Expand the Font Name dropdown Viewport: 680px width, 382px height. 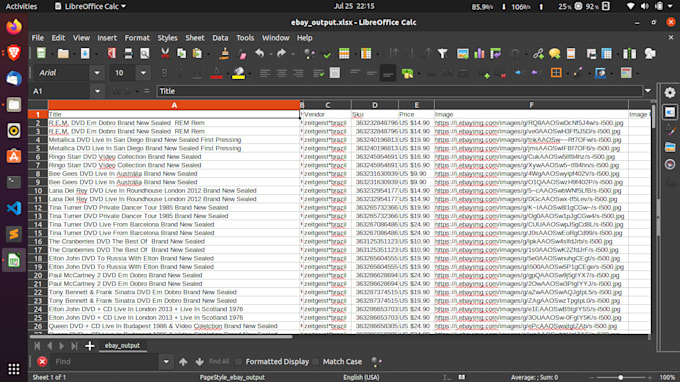pyautogui.click(x=97, y=73)
